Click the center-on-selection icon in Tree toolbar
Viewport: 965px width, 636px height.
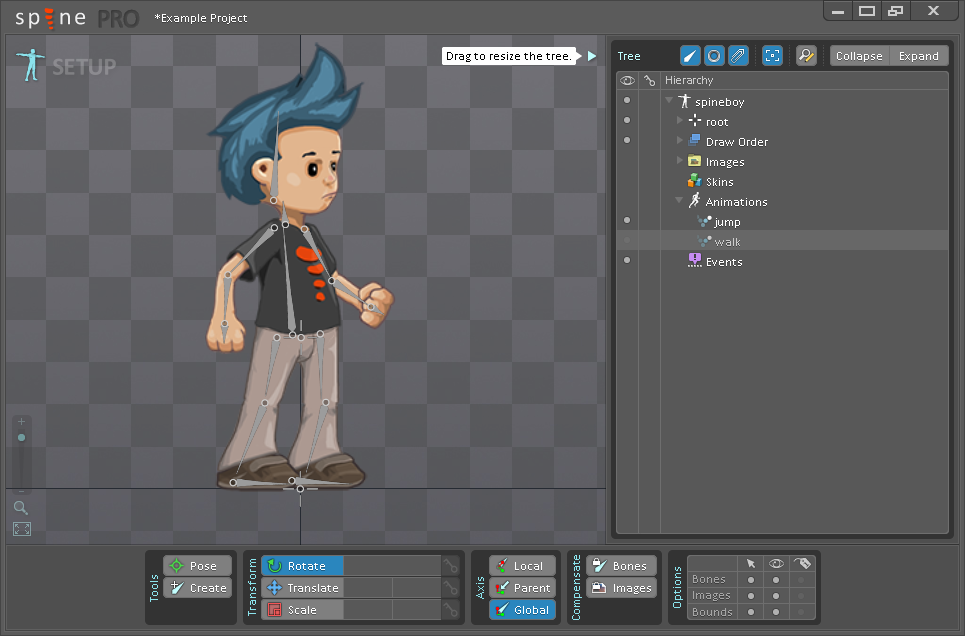[772, 56]
